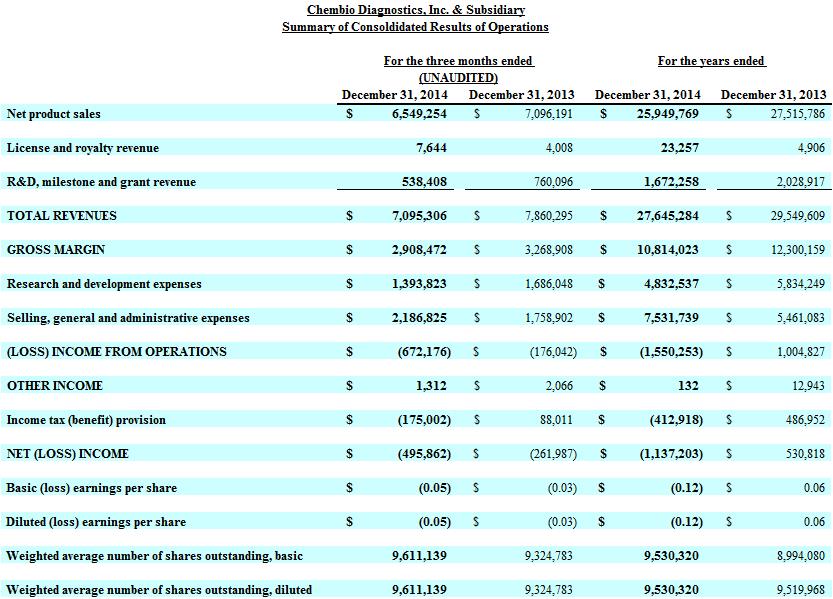Click the value 88,011
The width and height of the screenshot is (833, 599).
pos(556,419)
